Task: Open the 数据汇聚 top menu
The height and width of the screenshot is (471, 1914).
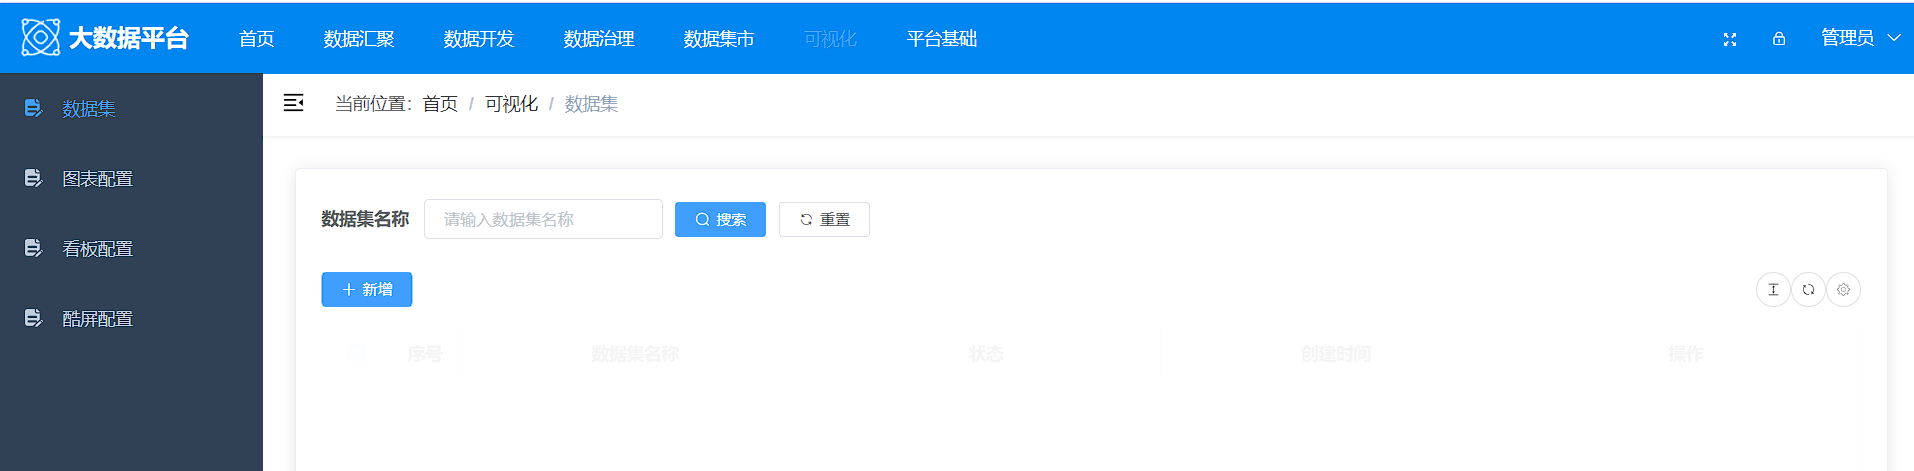Action: pyautogui.click(x=359, y=38)
